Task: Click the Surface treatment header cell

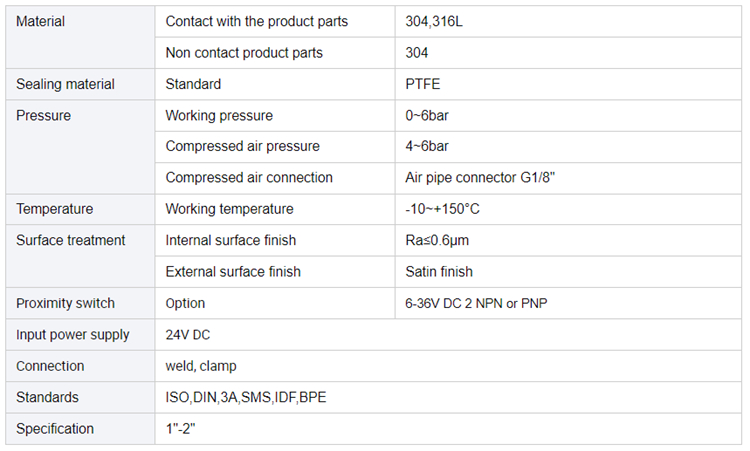Action: coord(80,256)
